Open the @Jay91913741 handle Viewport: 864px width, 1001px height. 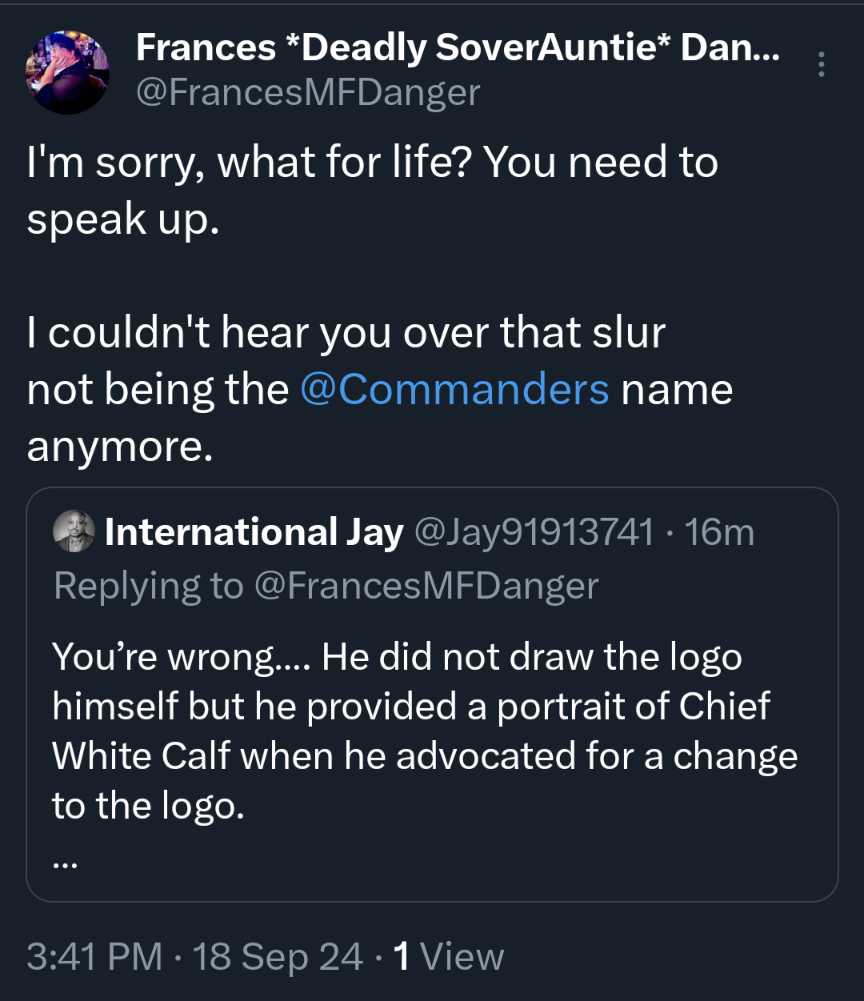click(x=534, y=532)
